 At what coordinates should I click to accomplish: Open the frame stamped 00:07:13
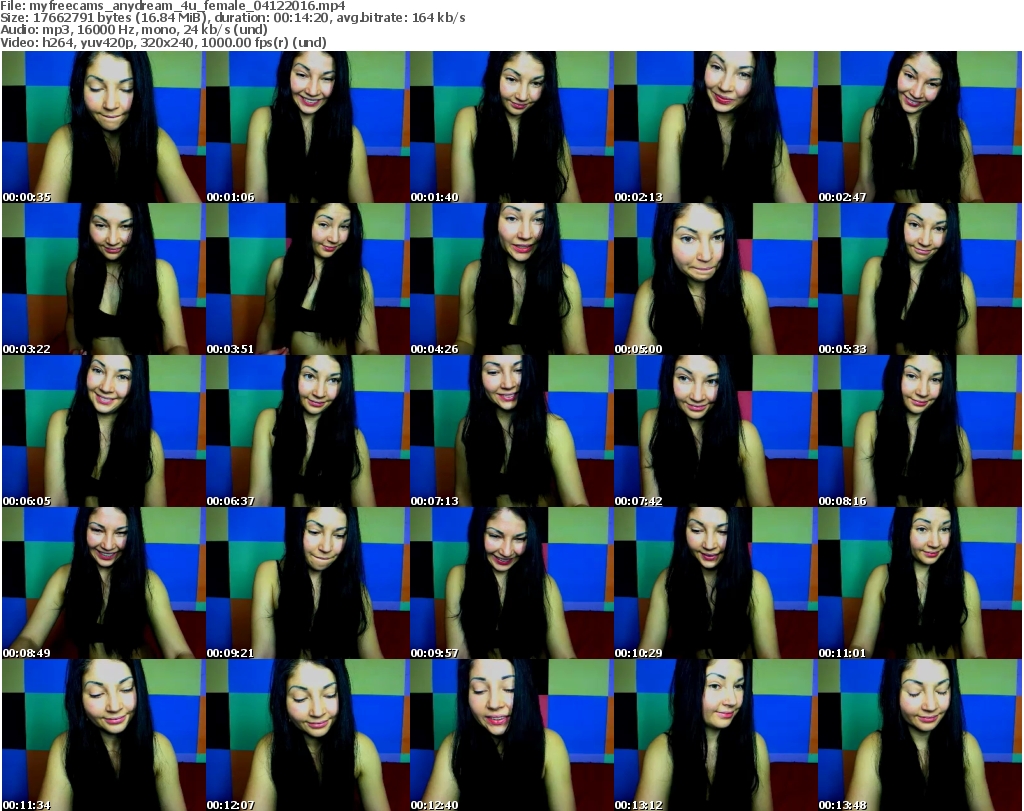click(x=512, y=431)
